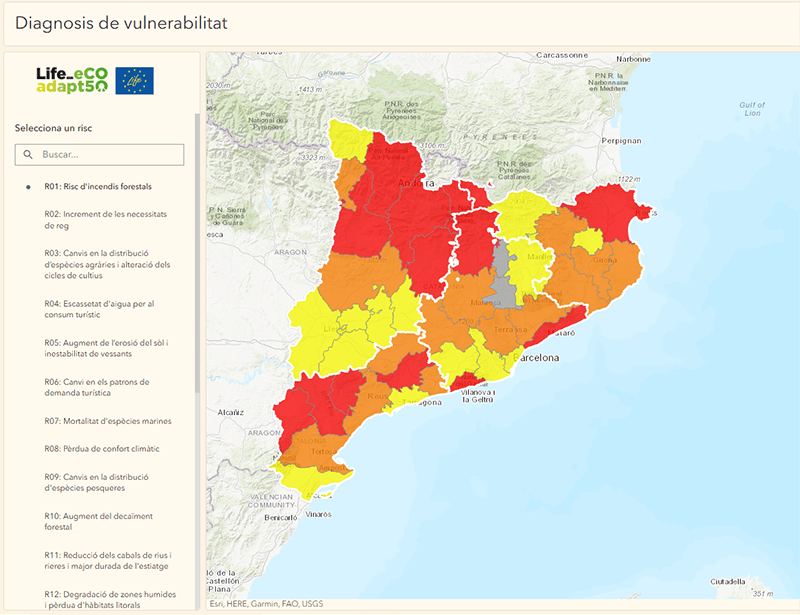Viewport: 800px width, 615px height.
Task: Choose R05 augment de l'erosió del sòl
Action: tap(105, 348)
